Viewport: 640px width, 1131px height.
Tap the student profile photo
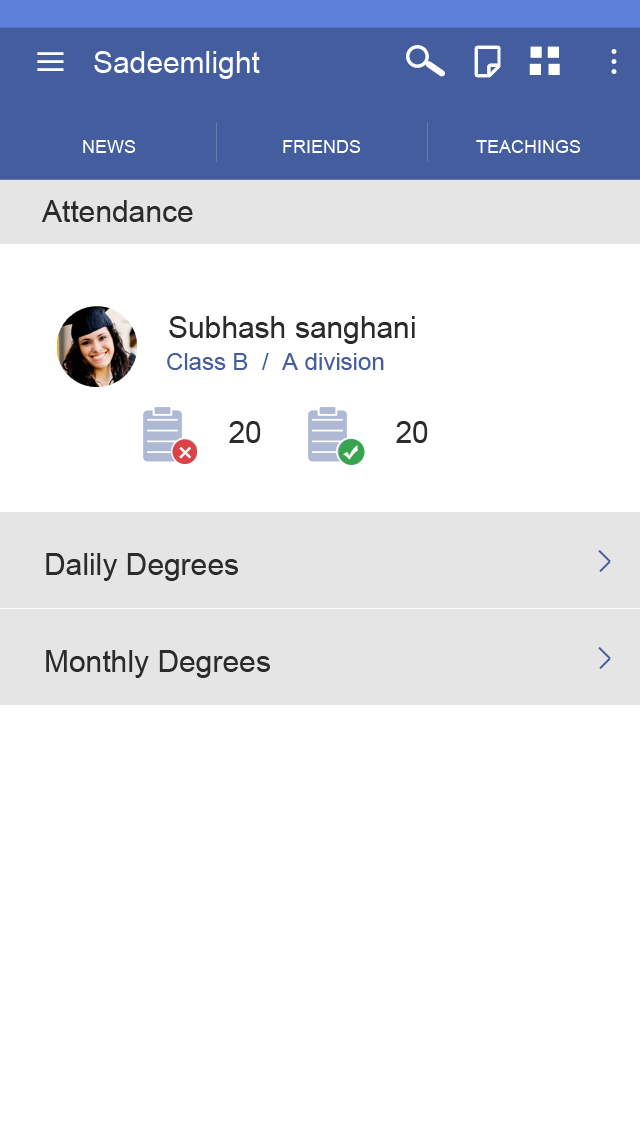tap(97, 347)
